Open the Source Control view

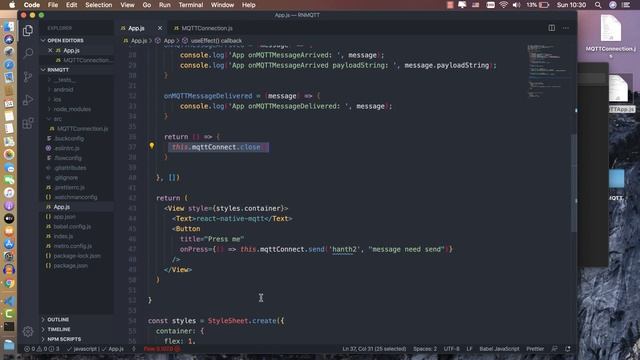28,77
